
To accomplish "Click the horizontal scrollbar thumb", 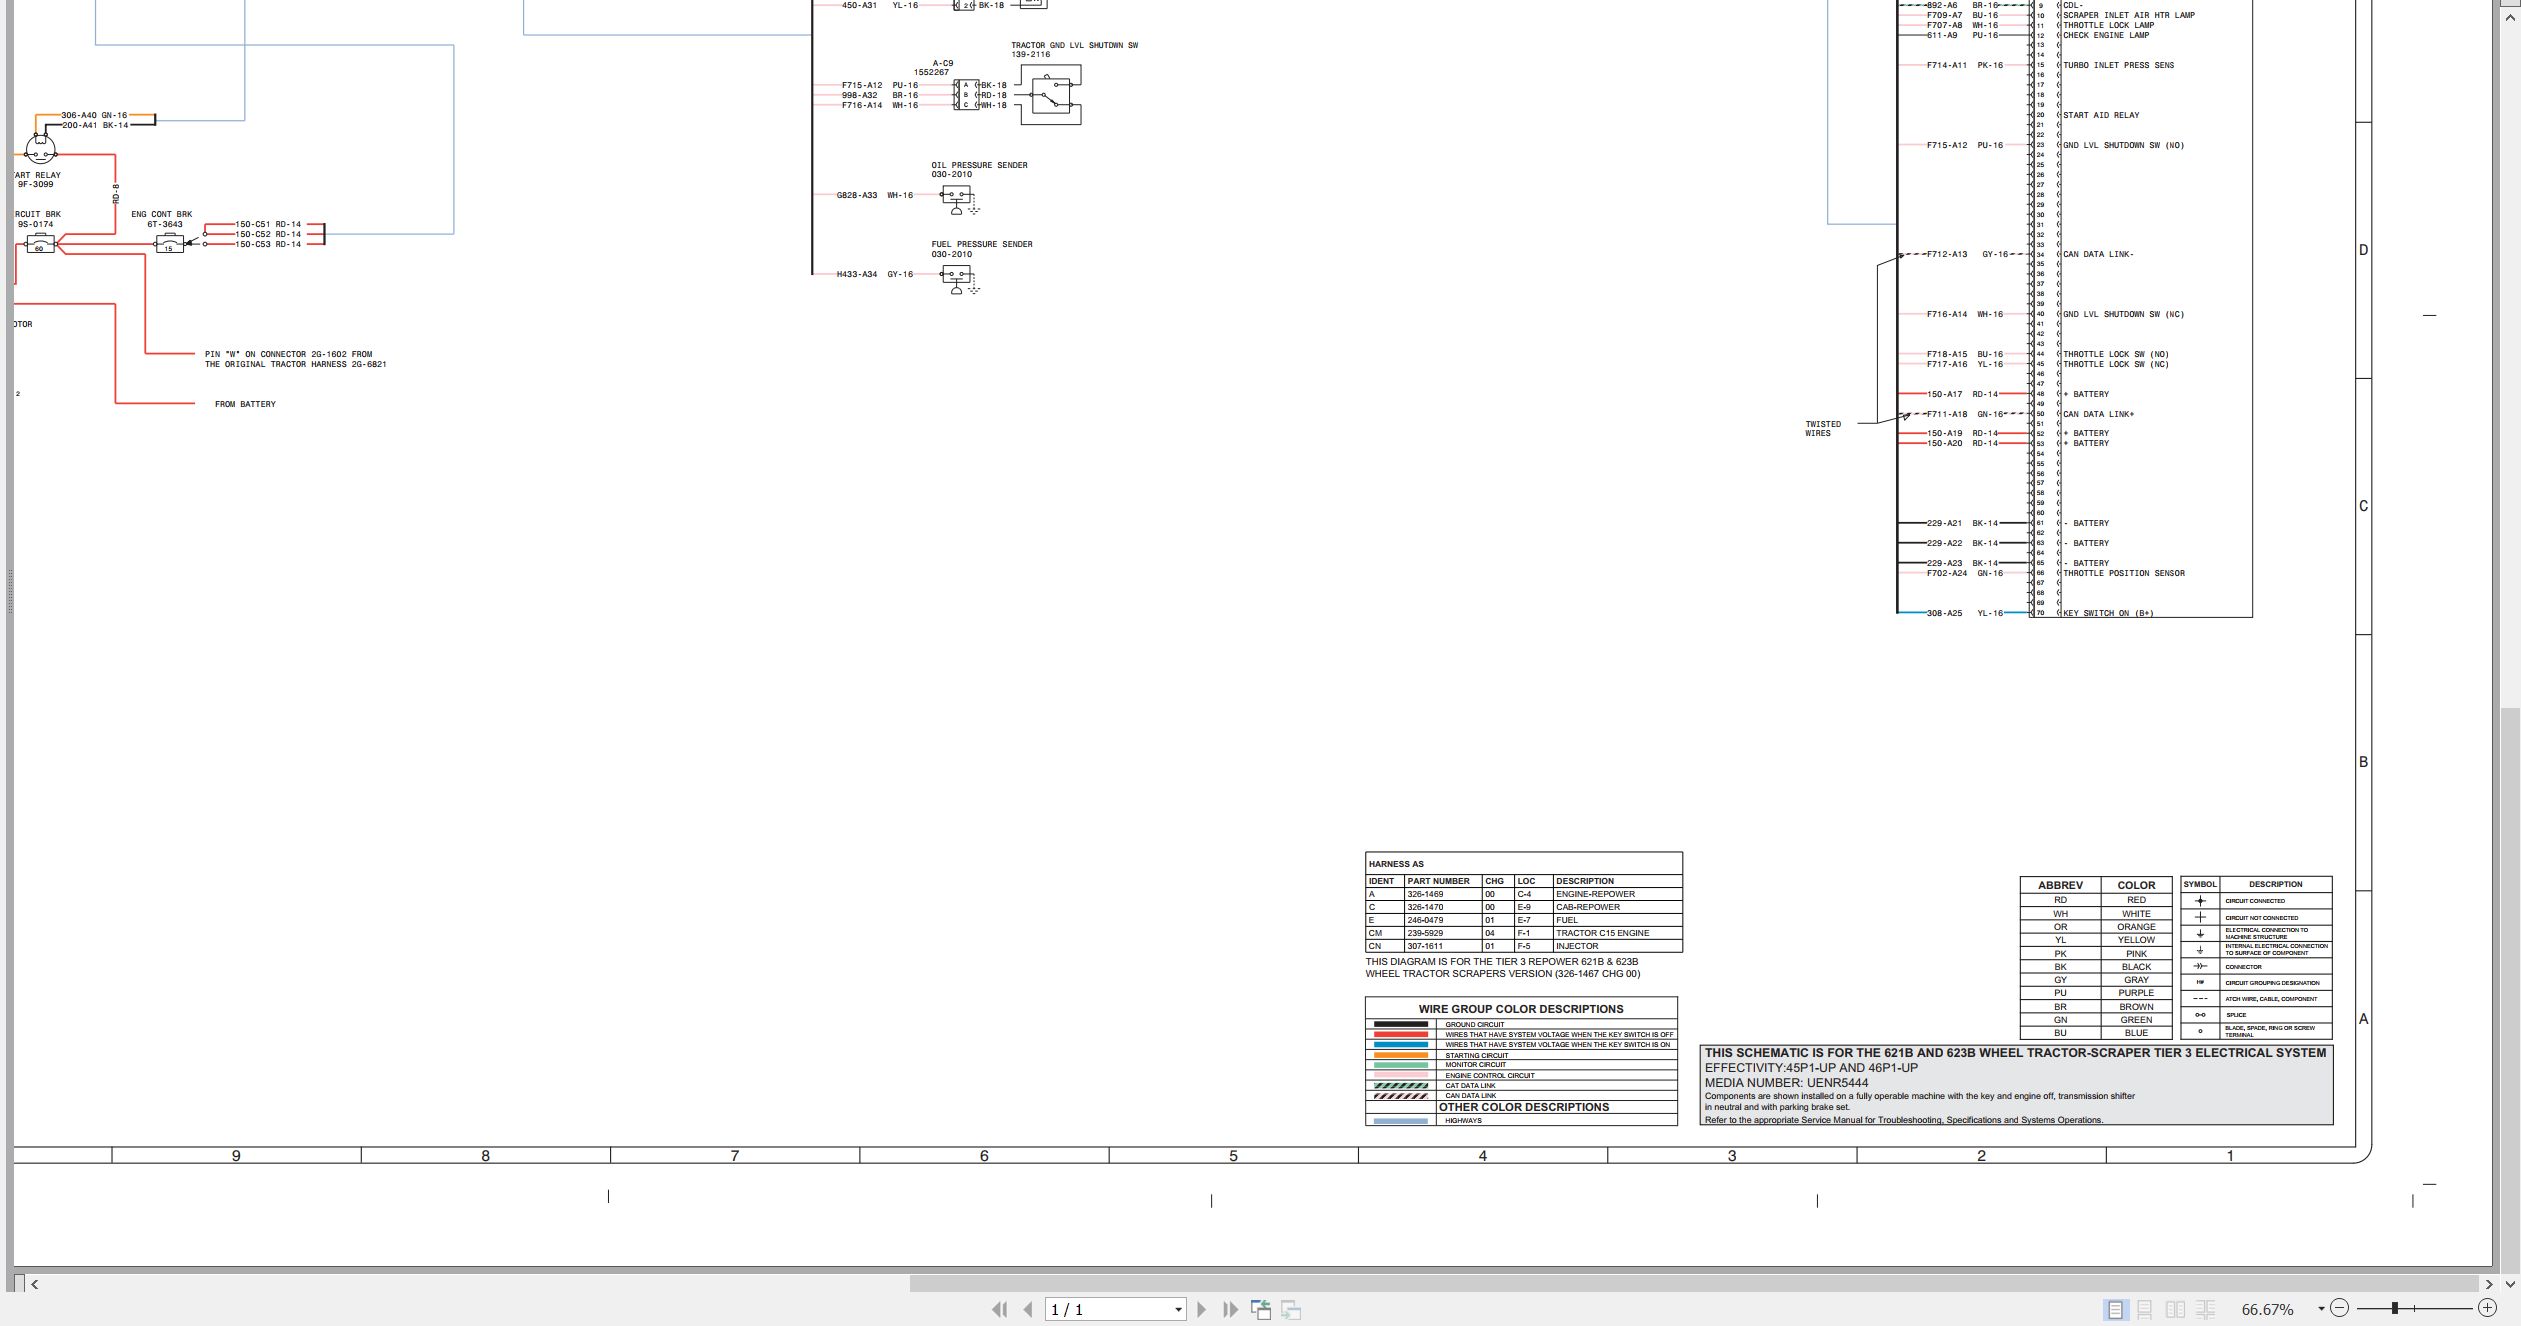I will [1696, 1284].
